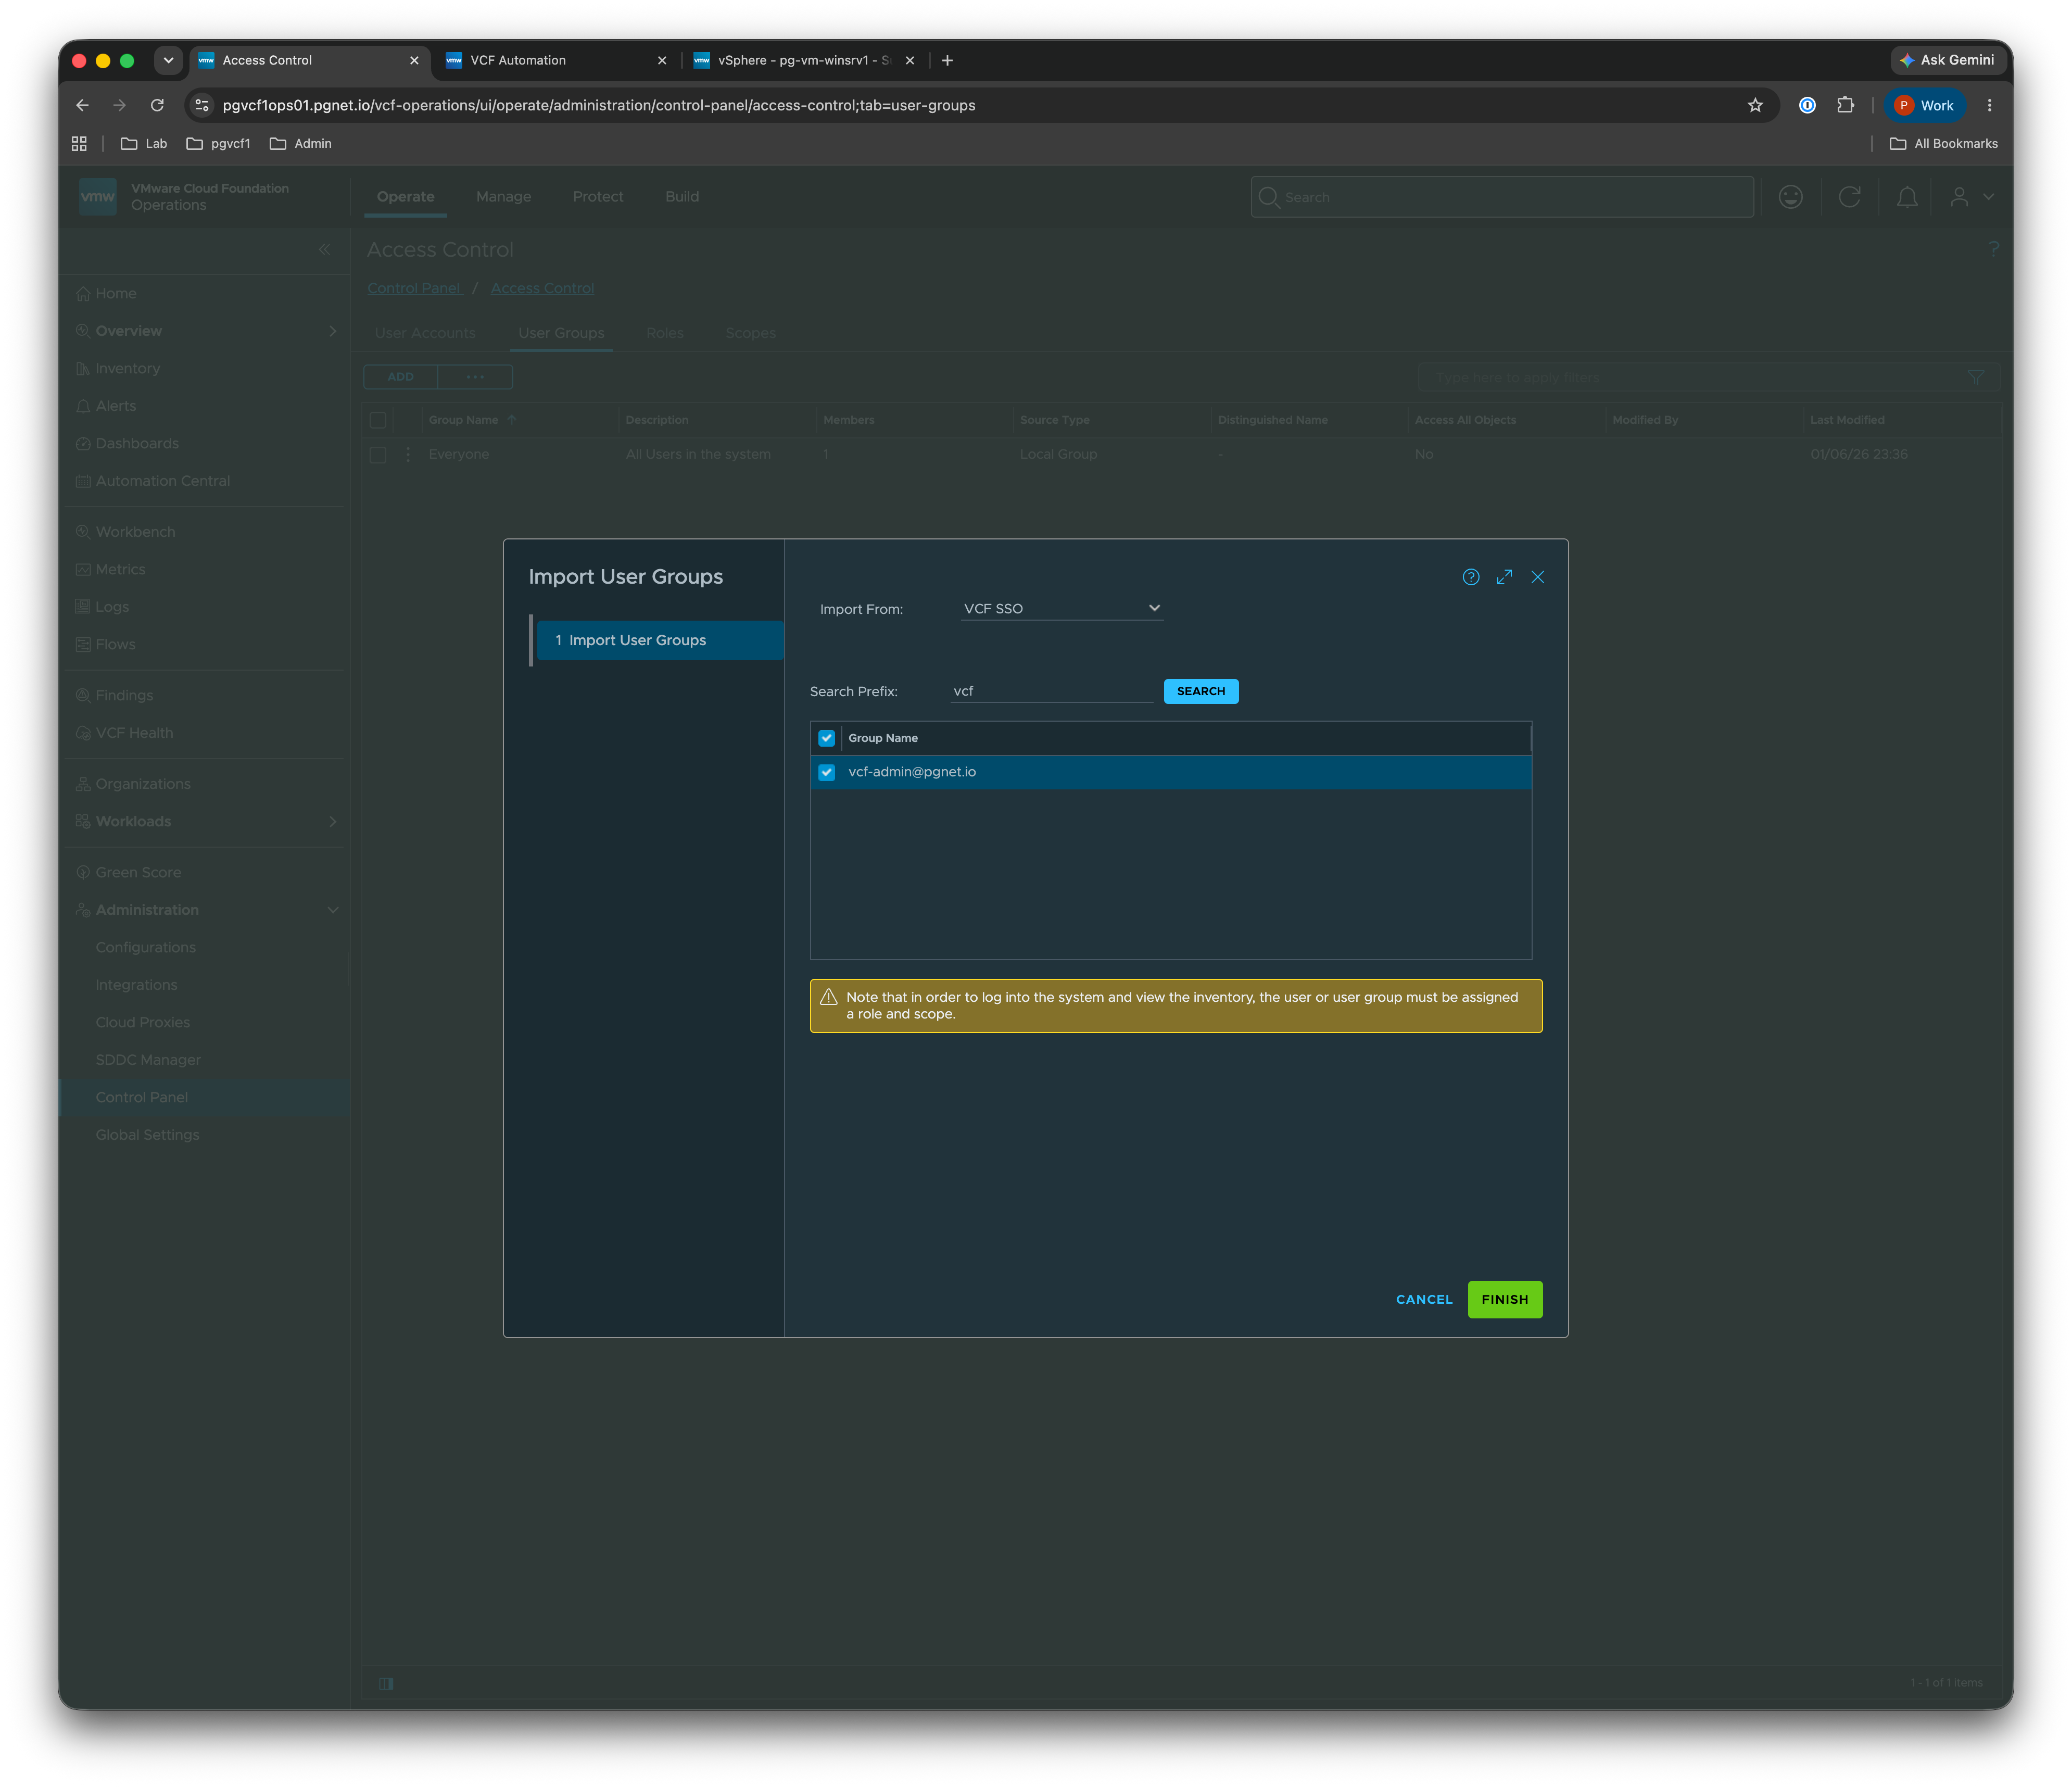Screen dimensions: 2072x1787
Task: Open the Scopes tab
Action: coord(750,333)
